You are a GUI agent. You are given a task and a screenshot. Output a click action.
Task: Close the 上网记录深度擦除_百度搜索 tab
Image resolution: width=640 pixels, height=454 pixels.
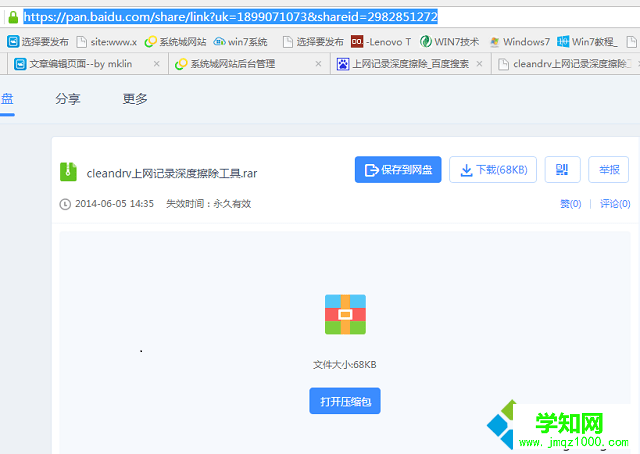(x=480, y=64)
